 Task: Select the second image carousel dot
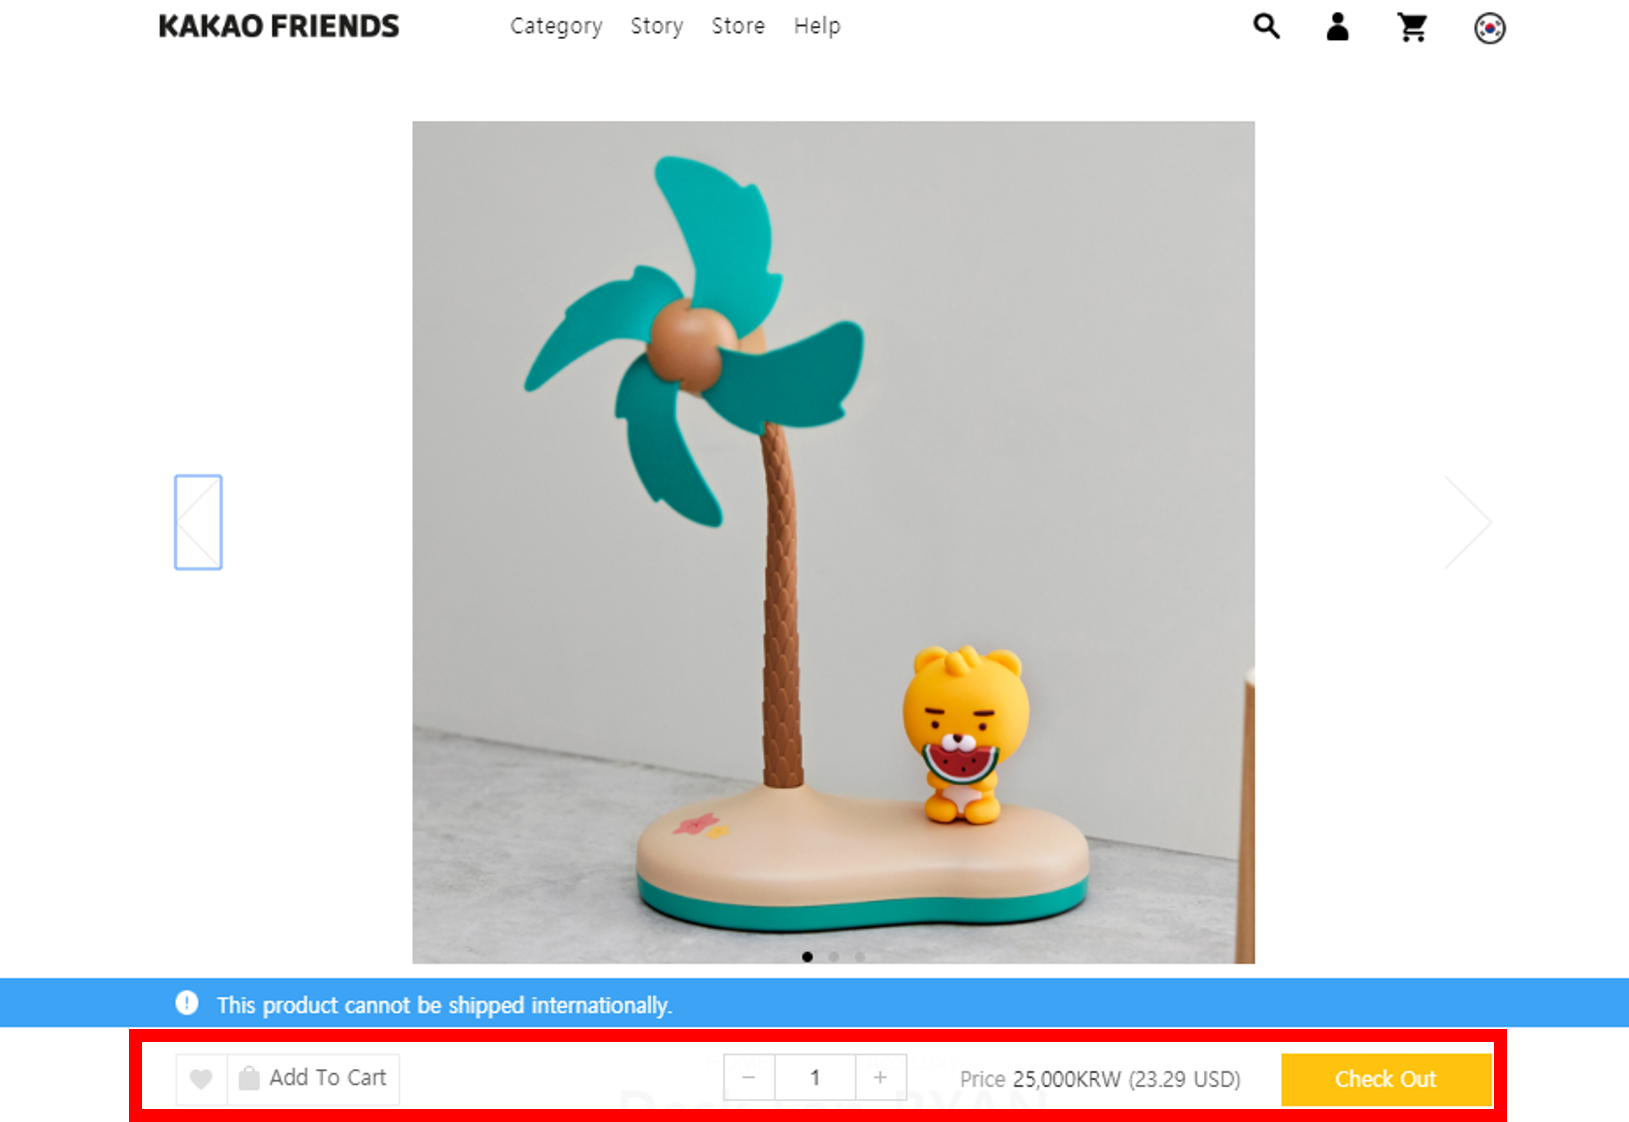[833, 957]
